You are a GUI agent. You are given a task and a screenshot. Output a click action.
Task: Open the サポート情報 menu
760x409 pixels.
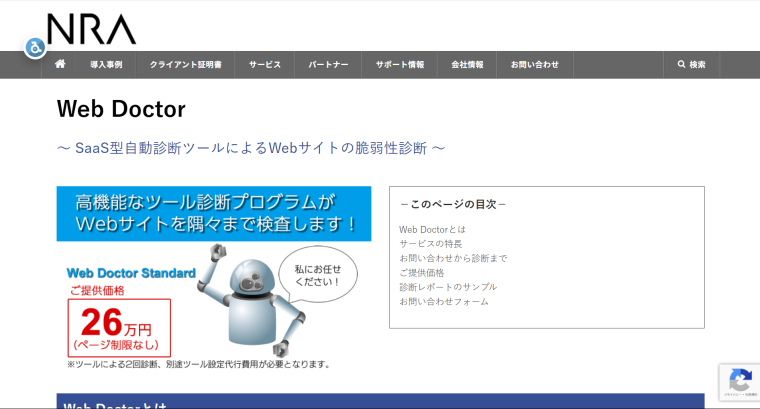coord(399,64)
